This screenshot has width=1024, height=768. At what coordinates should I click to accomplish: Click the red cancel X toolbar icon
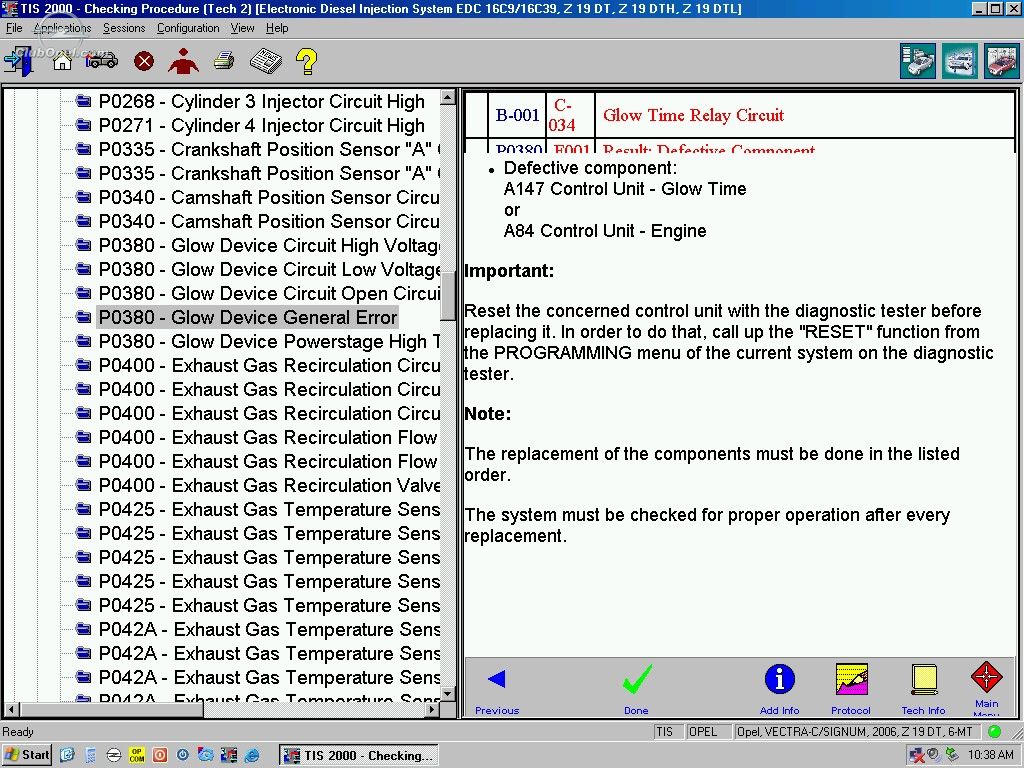click(x=144, y=61)
